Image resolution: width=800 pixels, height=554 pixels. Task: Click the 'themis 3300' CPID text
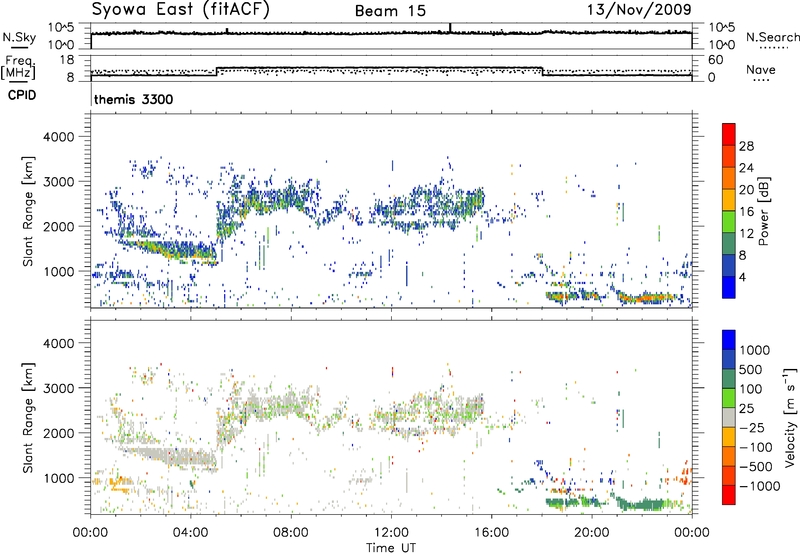(134, 99)
